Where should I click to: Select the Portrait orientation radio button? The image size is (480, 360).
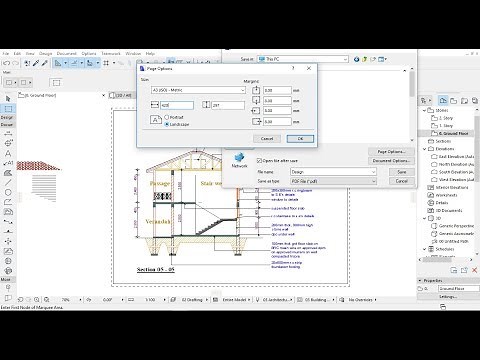[x=167, y=117]
